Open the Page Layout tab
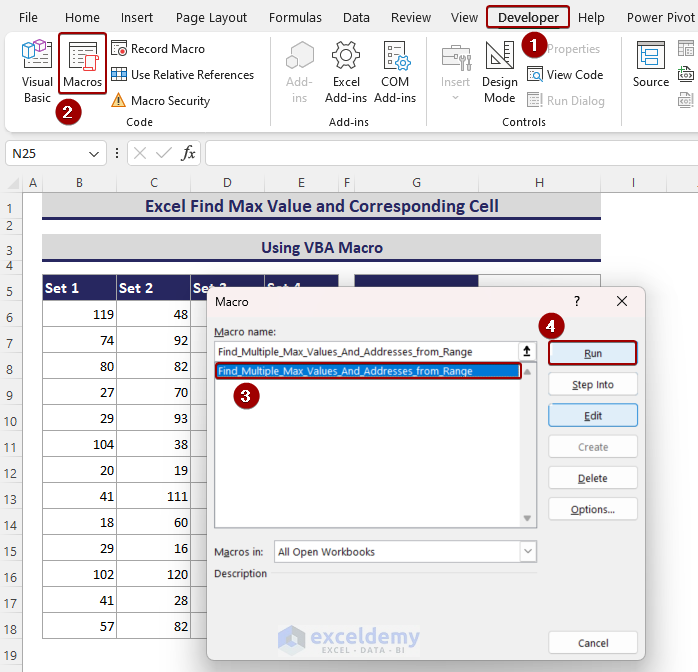This screenshot has width=698, height=672. [x=211, y=17]
